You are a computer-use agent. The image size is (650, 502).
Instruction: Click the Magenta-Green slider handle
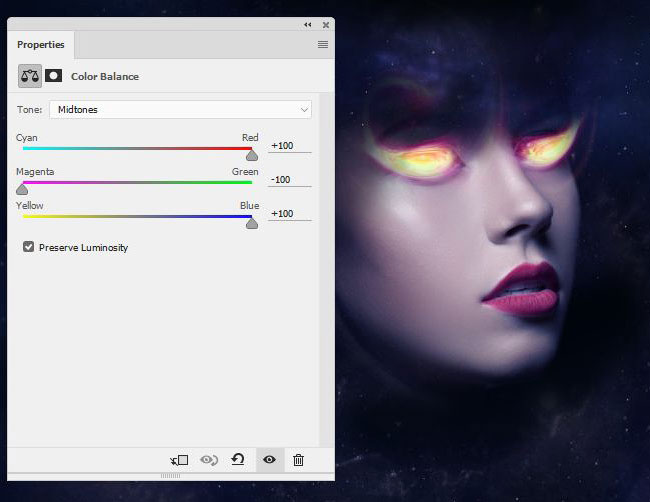click(x=22, y=189)
